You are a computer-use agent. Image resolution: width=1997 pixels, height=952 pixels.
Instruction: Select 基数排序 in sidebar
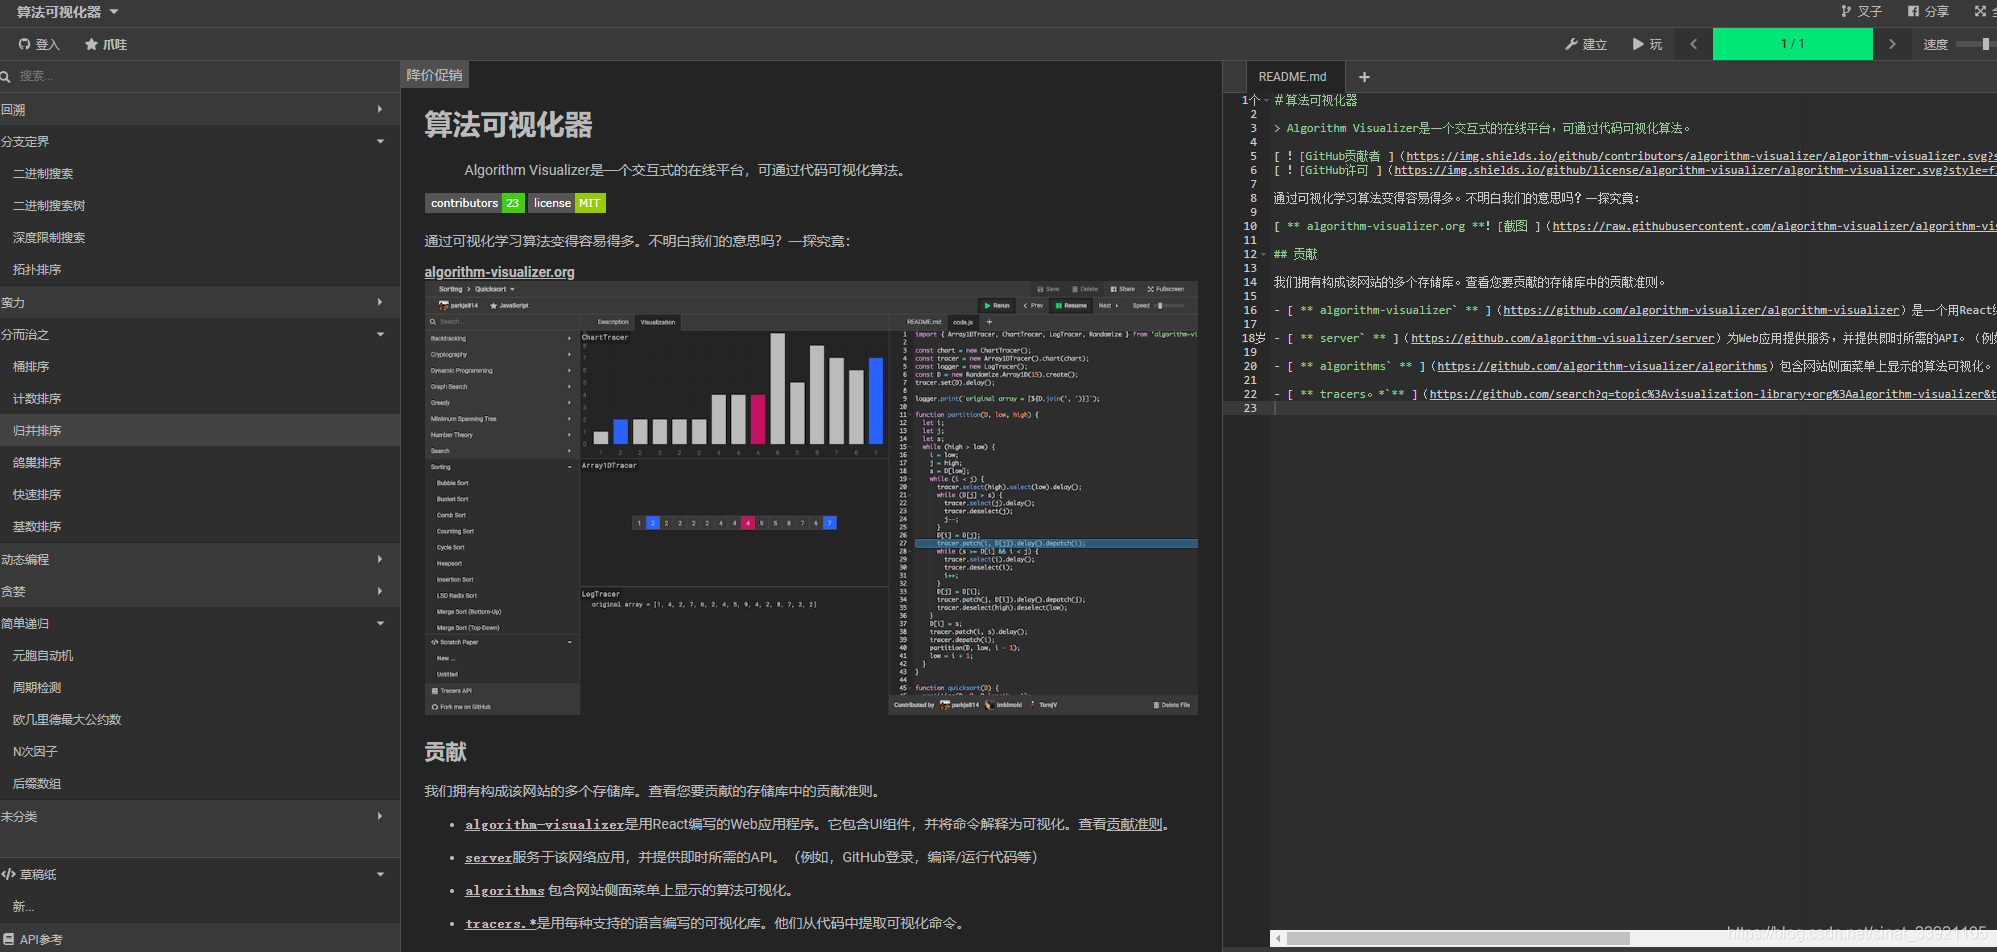point(200,526)
